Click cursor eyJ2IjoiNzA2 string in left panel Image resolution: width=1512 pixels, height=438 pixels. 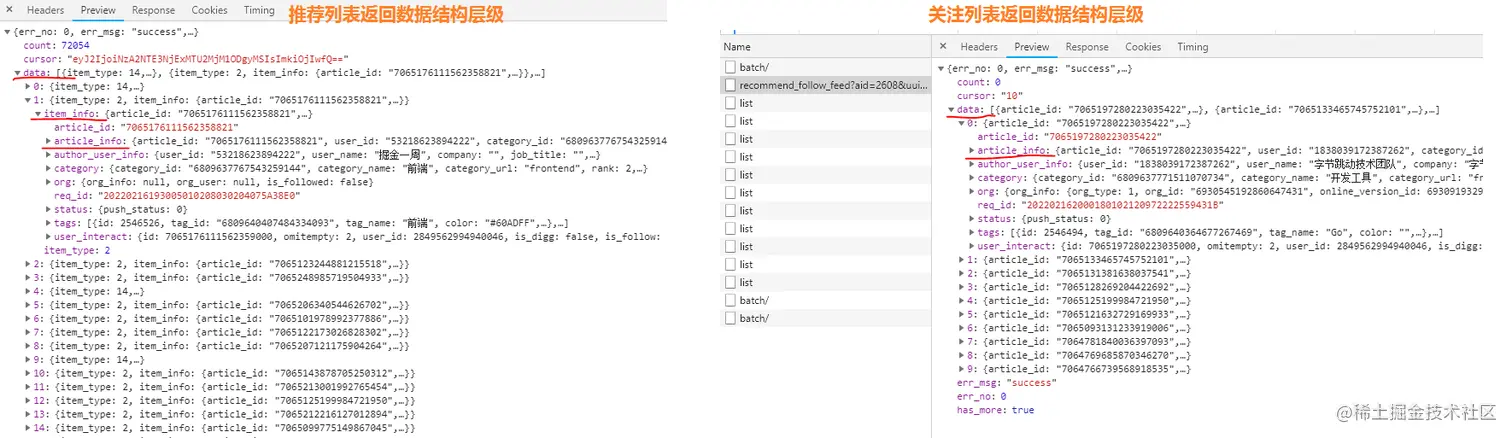[x=208, y=59]
